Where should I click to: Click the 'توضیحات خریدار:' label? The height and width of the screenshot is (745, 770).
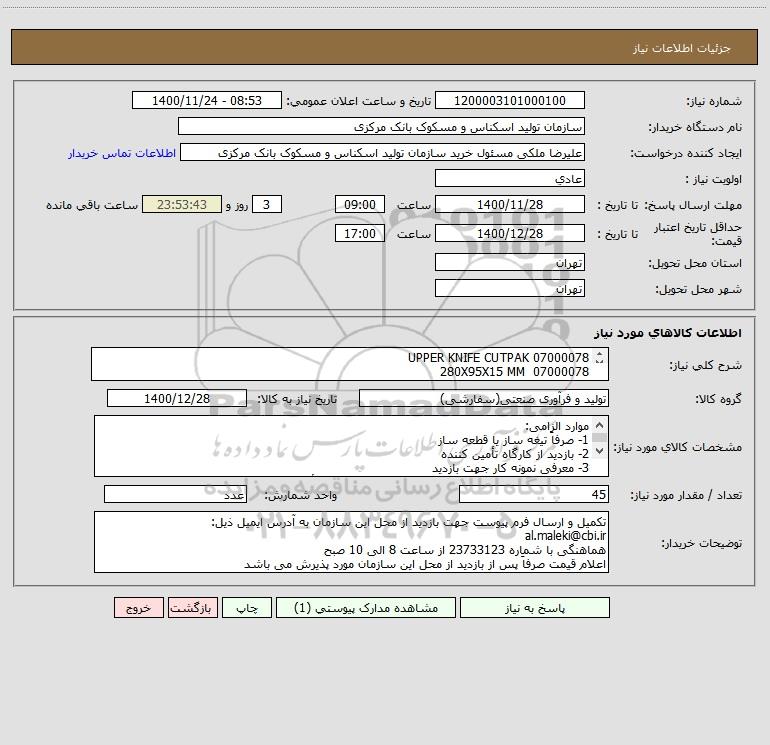701,543
